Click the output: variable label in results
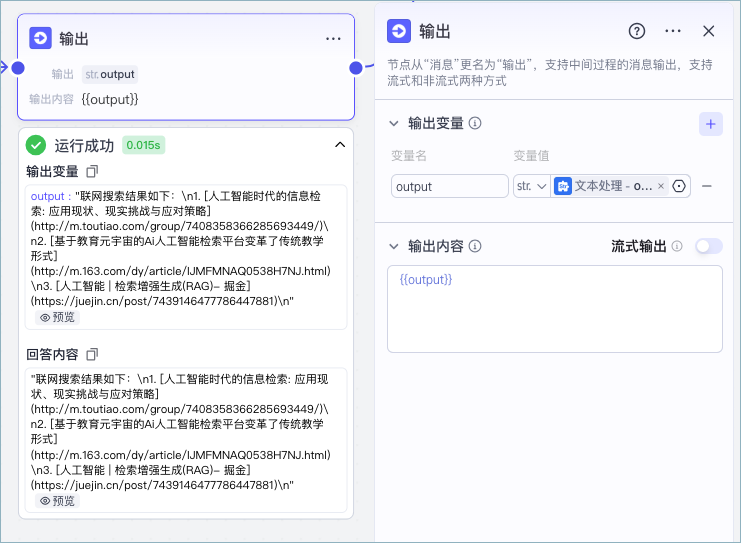The width and height of the screenshot is (741, 543). click(51, 196)
